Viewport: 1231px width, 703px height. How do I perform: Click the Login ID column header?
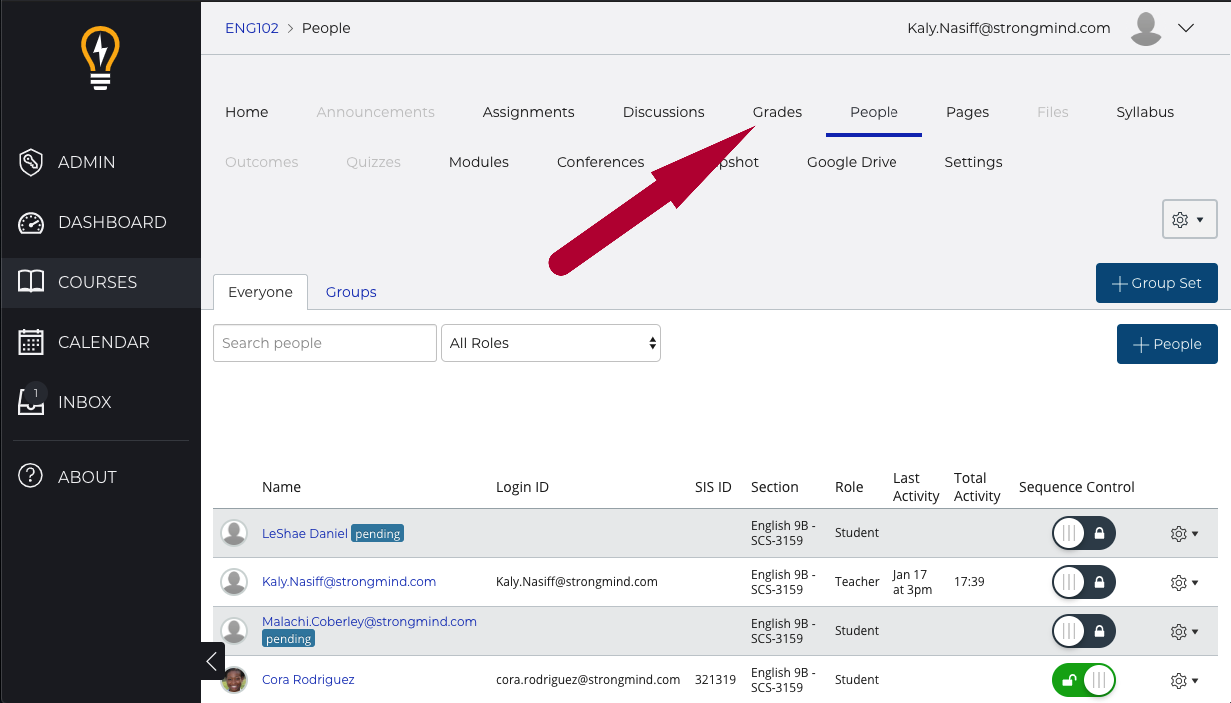coord(522,487)
